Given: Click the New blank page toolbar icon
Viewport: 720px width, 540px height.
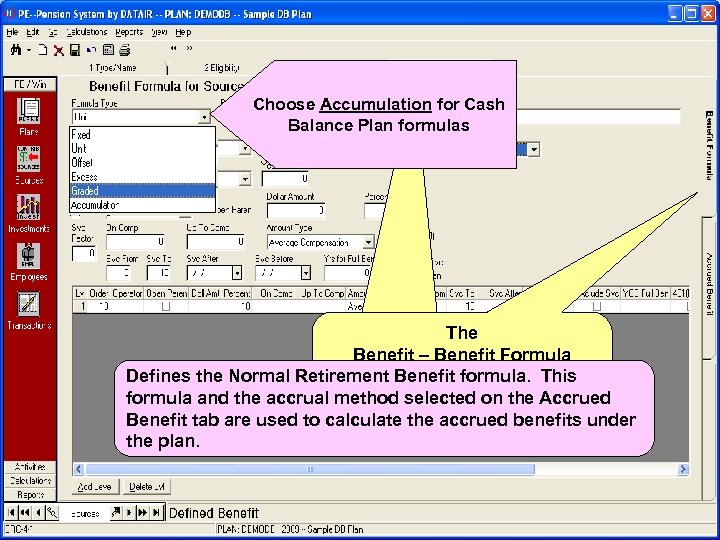Looking at the screenshot, I should point(43,50).
